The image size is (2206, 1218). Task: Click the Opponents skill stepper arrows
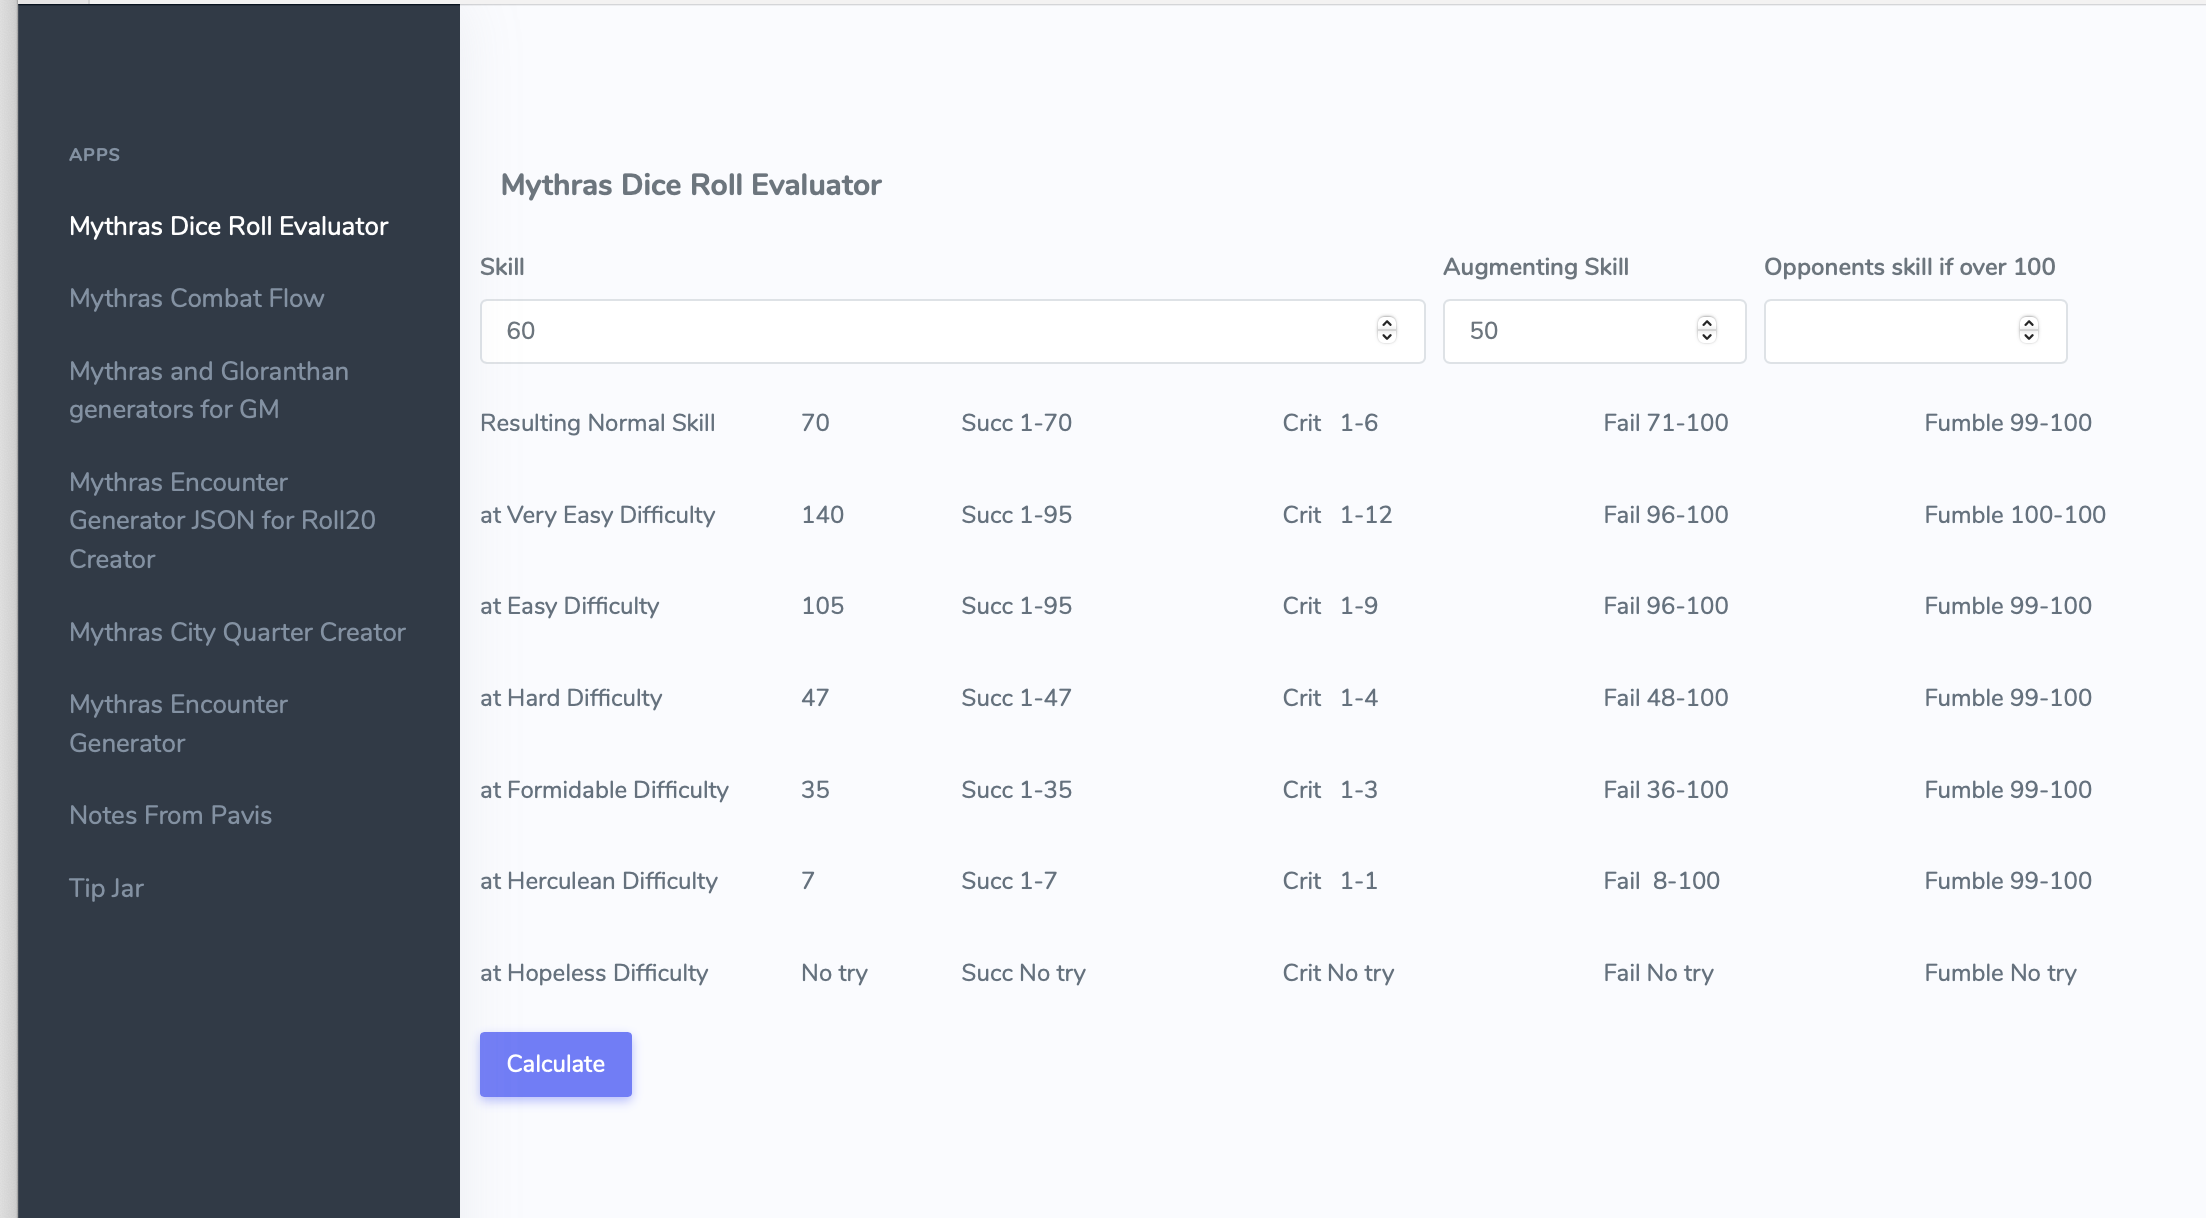[x=2028, y=330]
